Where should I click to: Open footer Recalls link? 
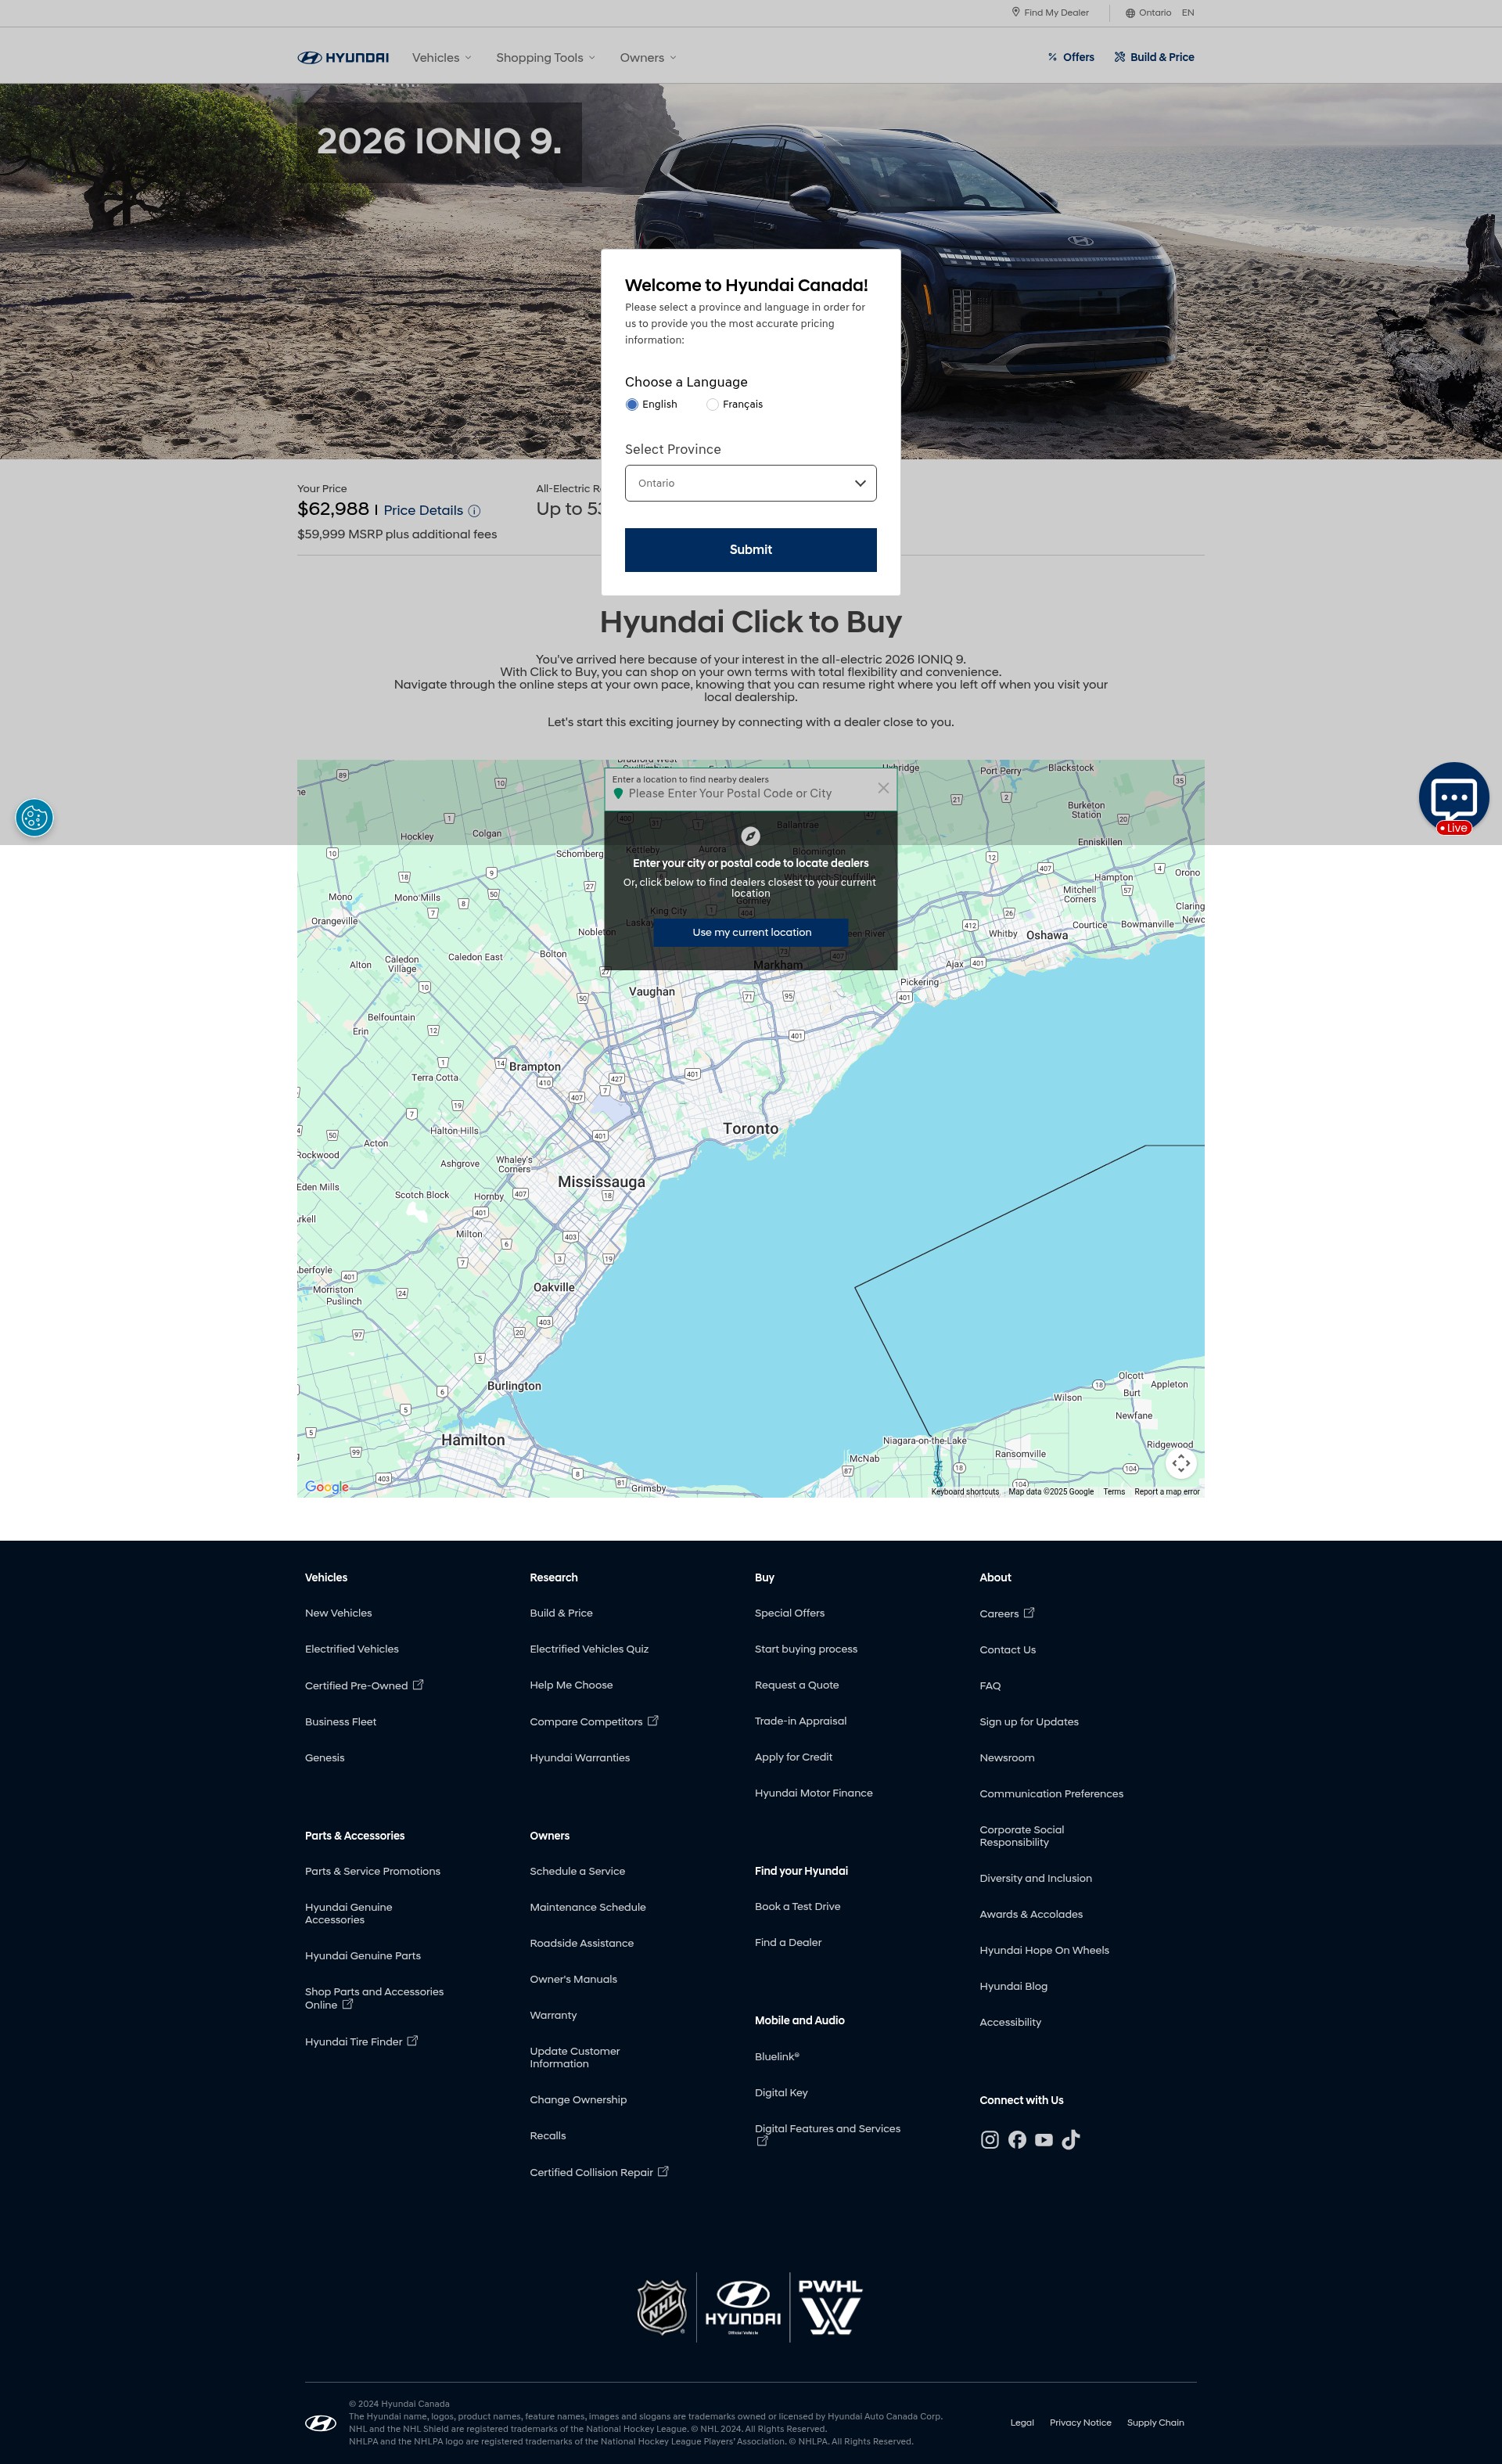coord(548,2135)
